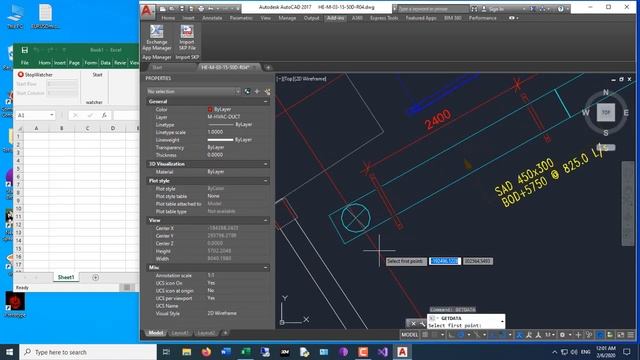Add a new sheet in Excel
Viewport: 640px width, 360px height.
(96, 278)
